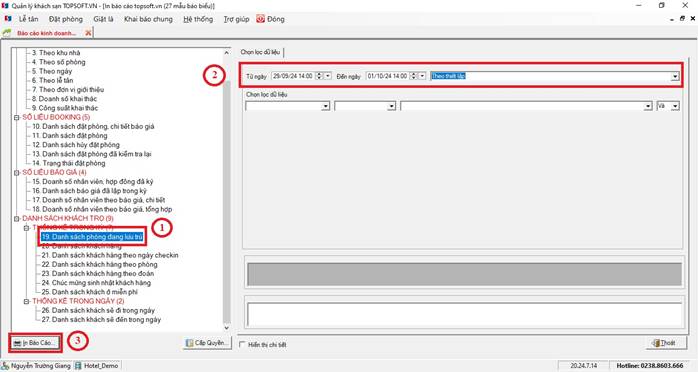Select 17. Doanh số nhân viên theo báo giá, chi tiết
The width and height of the screenshot is (698, 372).
[99, 200]
